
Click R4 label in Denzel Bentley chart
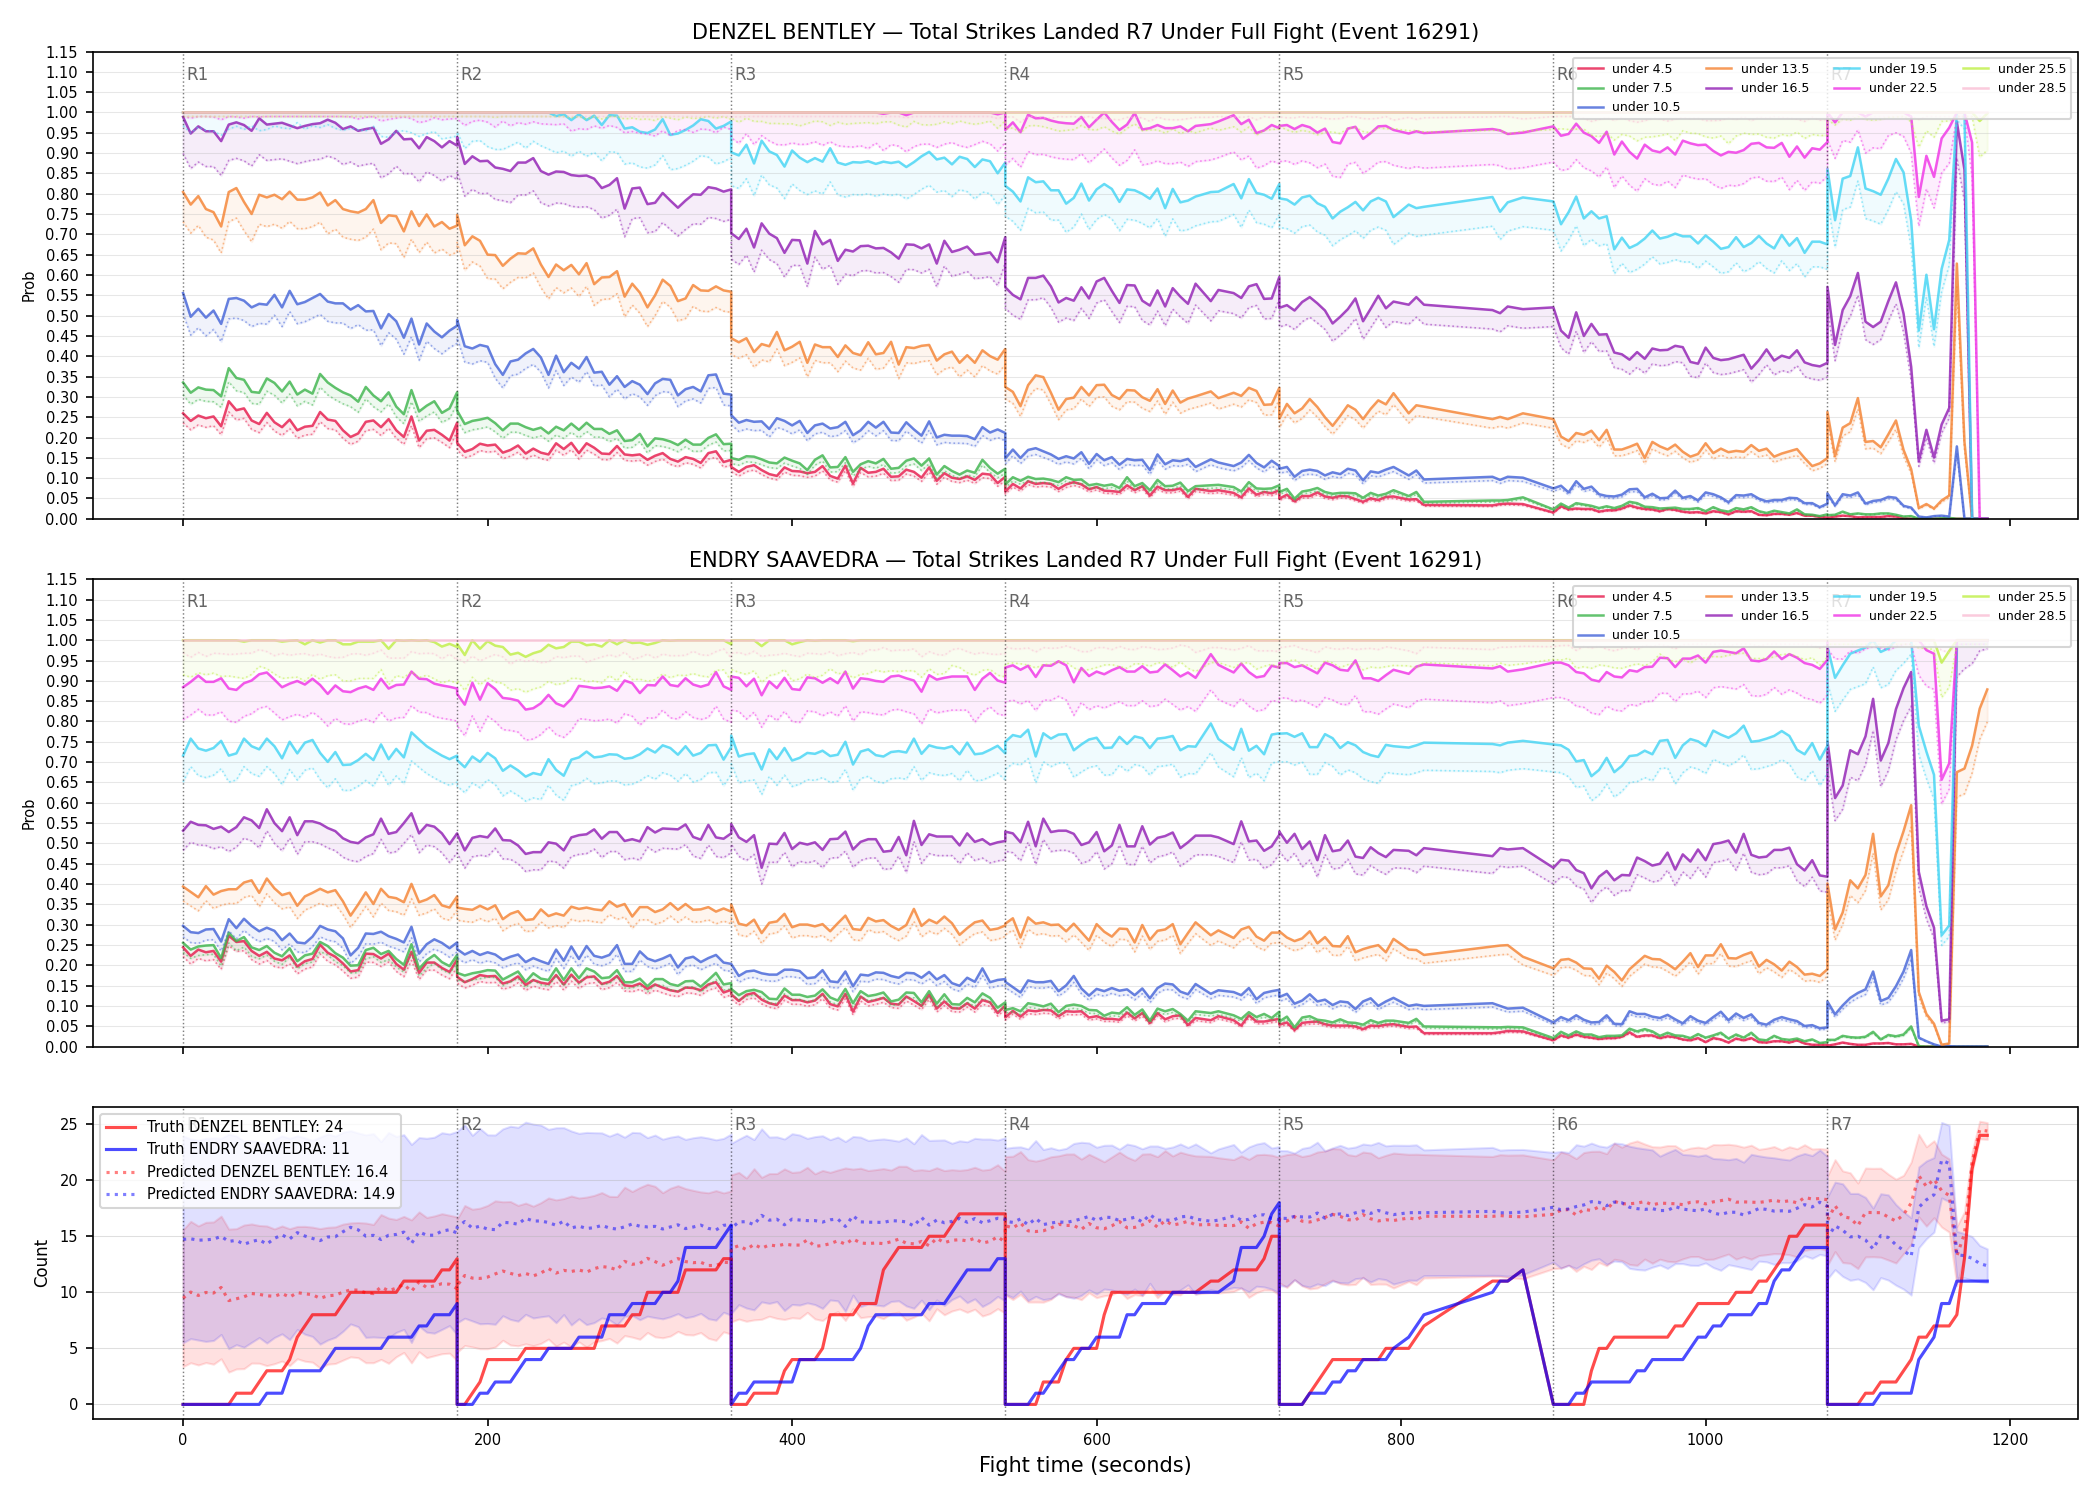[1019, 74]
